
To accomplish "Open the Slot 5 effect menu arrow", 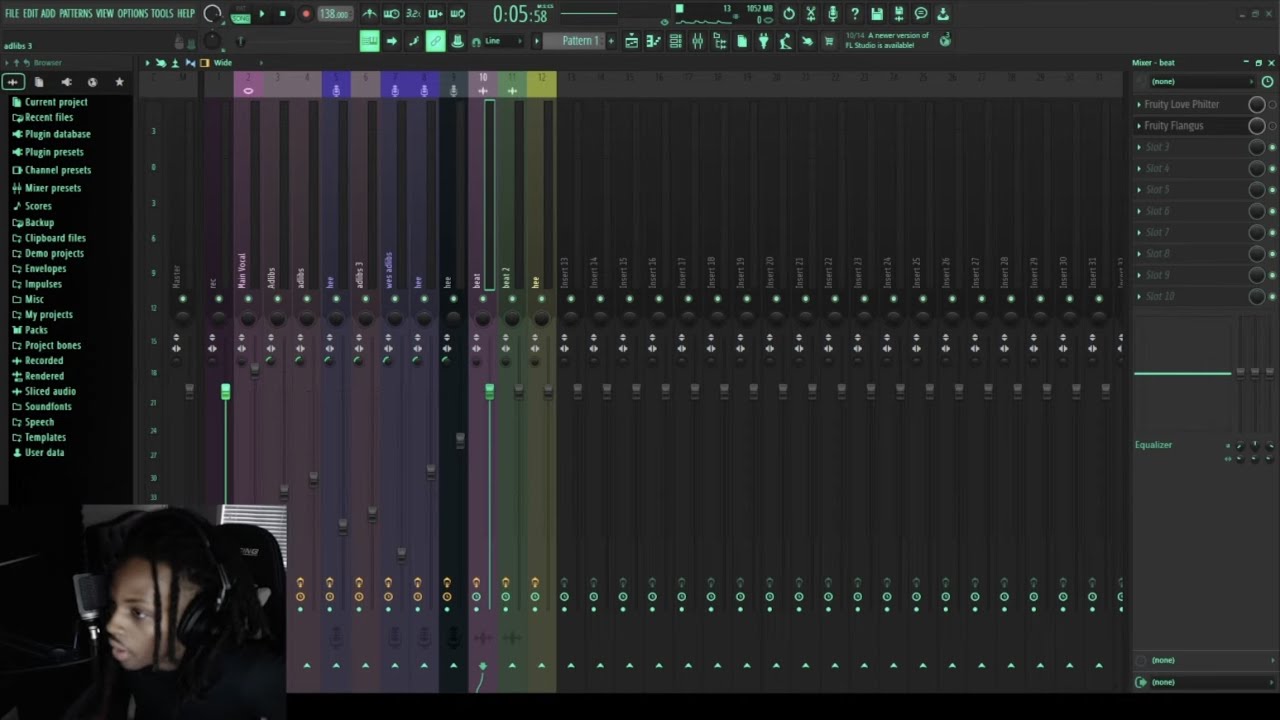I will 1139,190.
